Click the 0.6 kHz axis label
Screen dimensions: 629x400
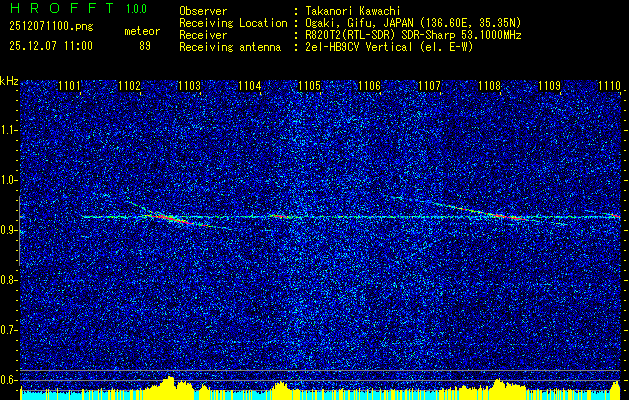[x=8, y=380]
